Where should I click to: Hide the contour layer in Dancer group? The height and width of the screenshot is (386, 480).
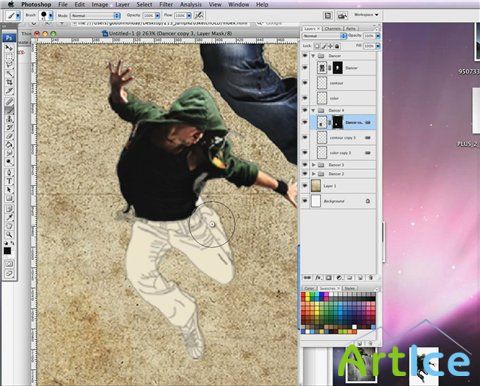305,83
